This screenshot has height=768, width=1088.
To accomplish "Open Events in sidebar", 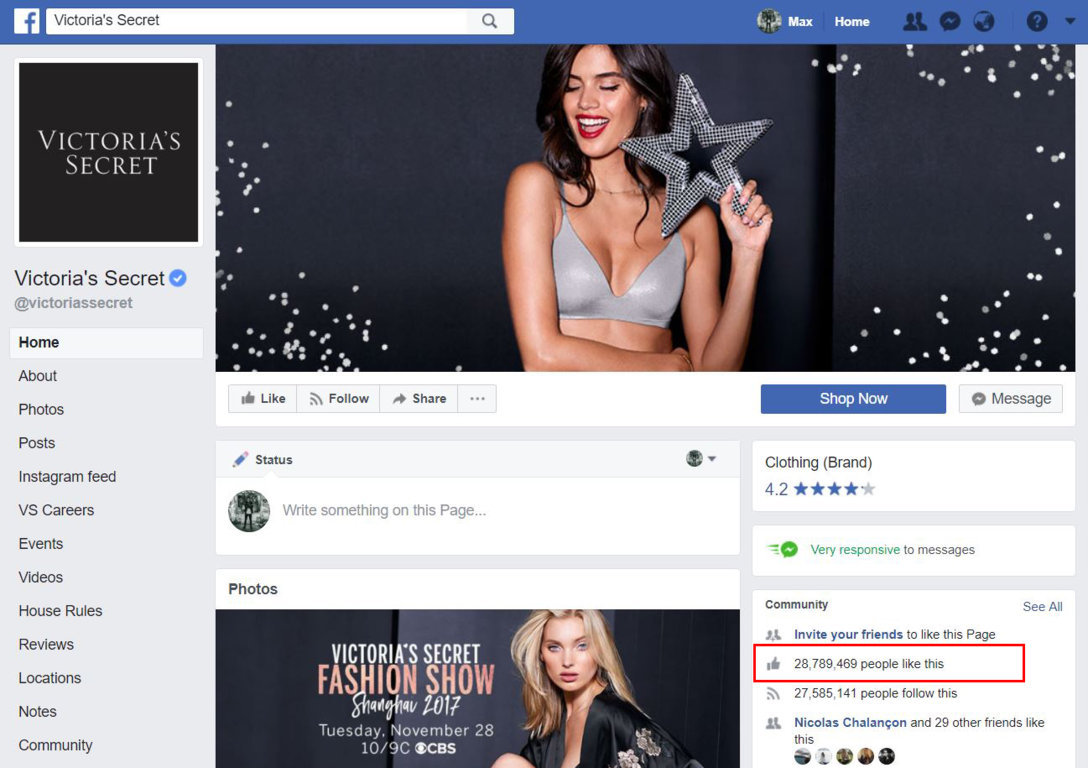I will point(41,544).
